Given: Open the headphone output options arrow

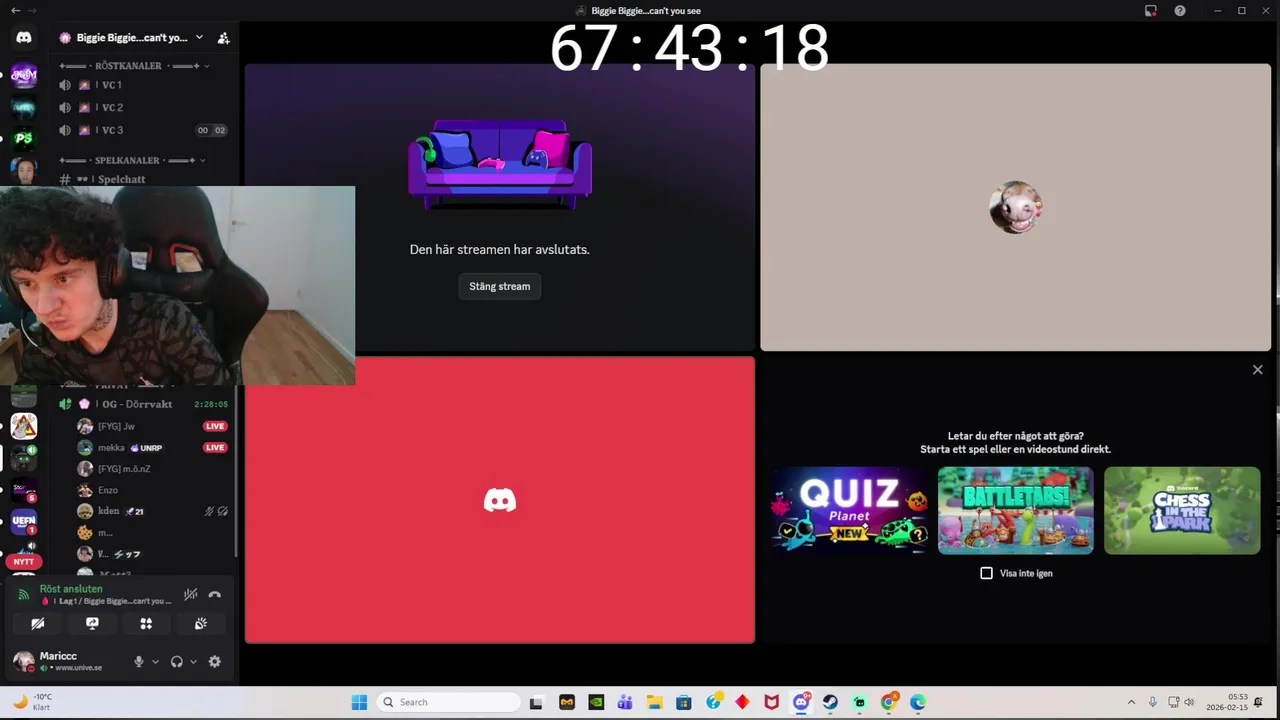Looking at the screenshot, I should pos(193,661).
